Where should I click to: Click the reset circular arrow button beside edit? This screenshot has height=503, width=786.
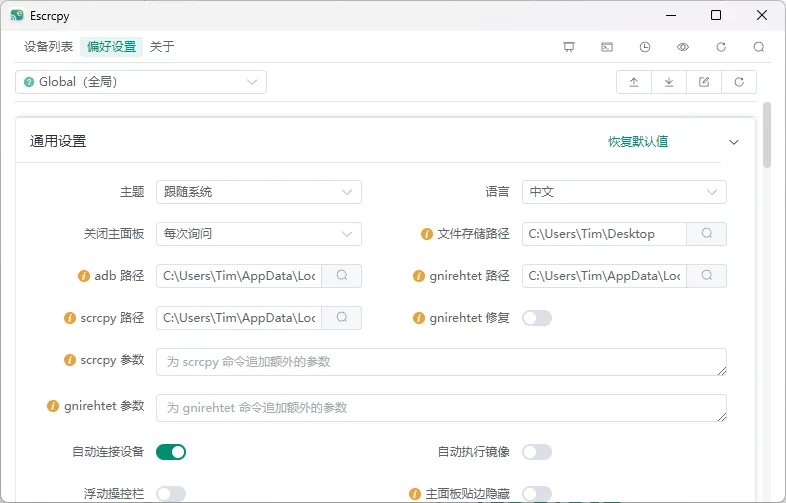[x=739, y=82]
